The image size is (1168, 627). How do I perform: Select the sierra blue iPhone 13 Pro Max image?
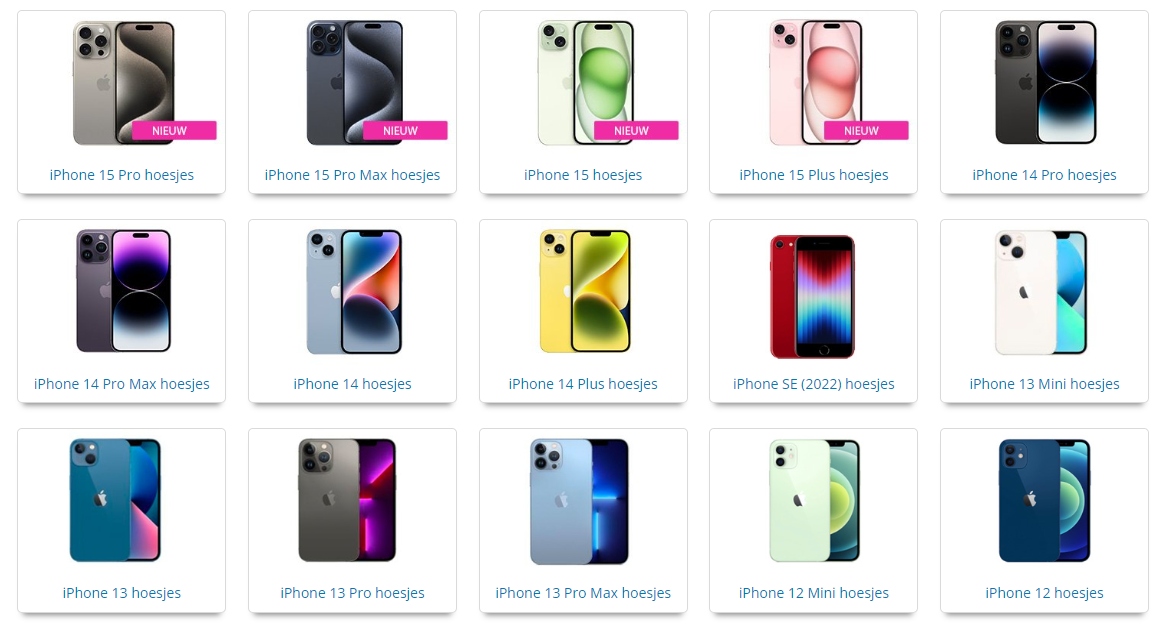[x=580, y=501]
